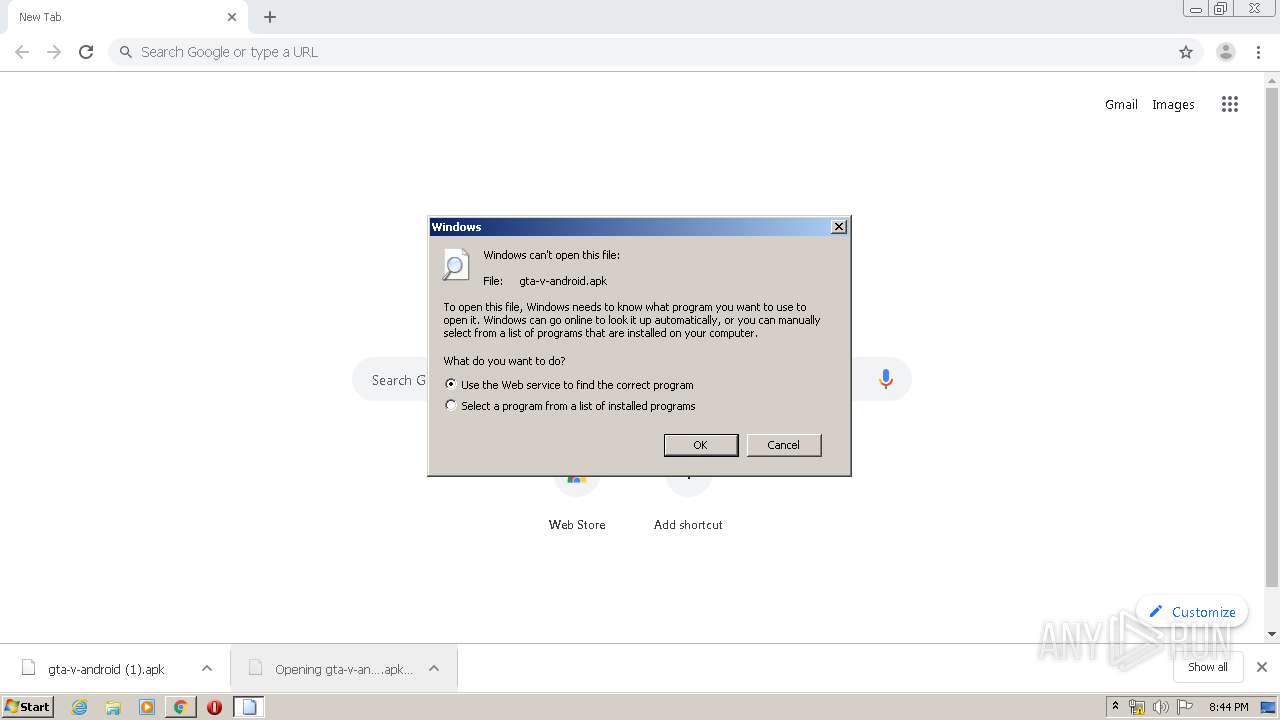Click the 8:44 PM taskbar clock
Image resolution: width=1280 pixels, height=720 pixels.
click(1228, 707)
